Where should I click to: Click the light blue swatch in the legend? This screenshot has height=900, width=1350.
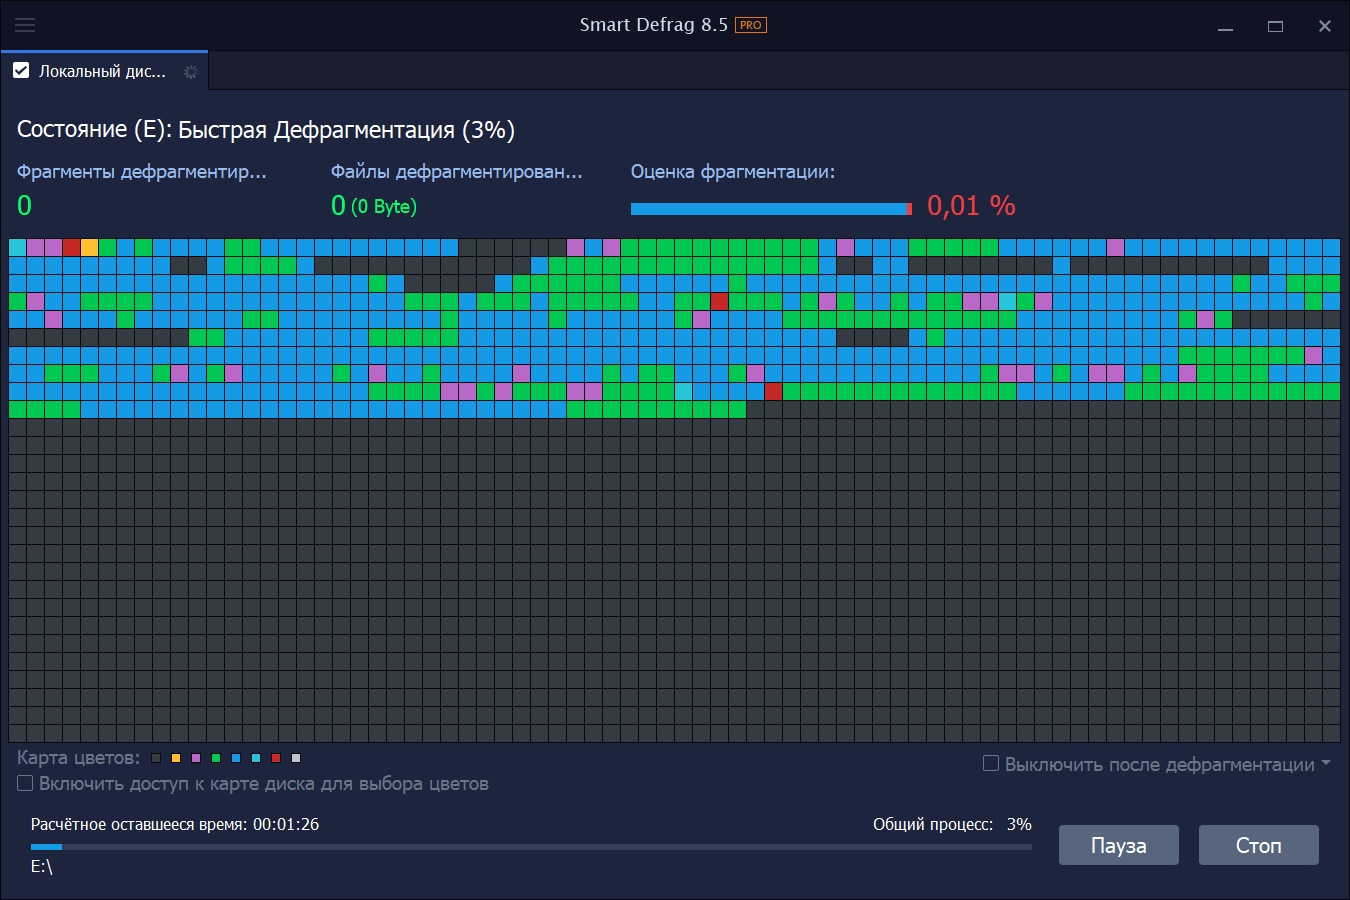(x=255, y=758)
